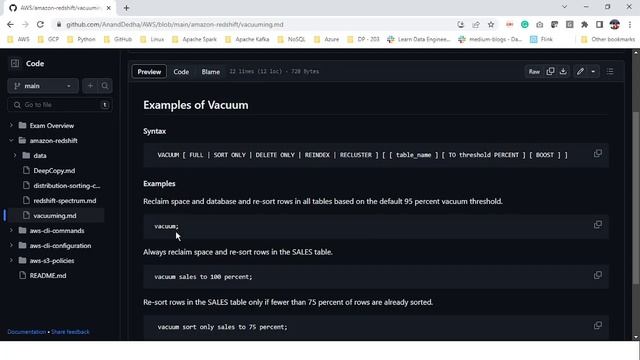Copy raw file contents icon
This screenshot has height=360, width=640.
click(550, 71)
